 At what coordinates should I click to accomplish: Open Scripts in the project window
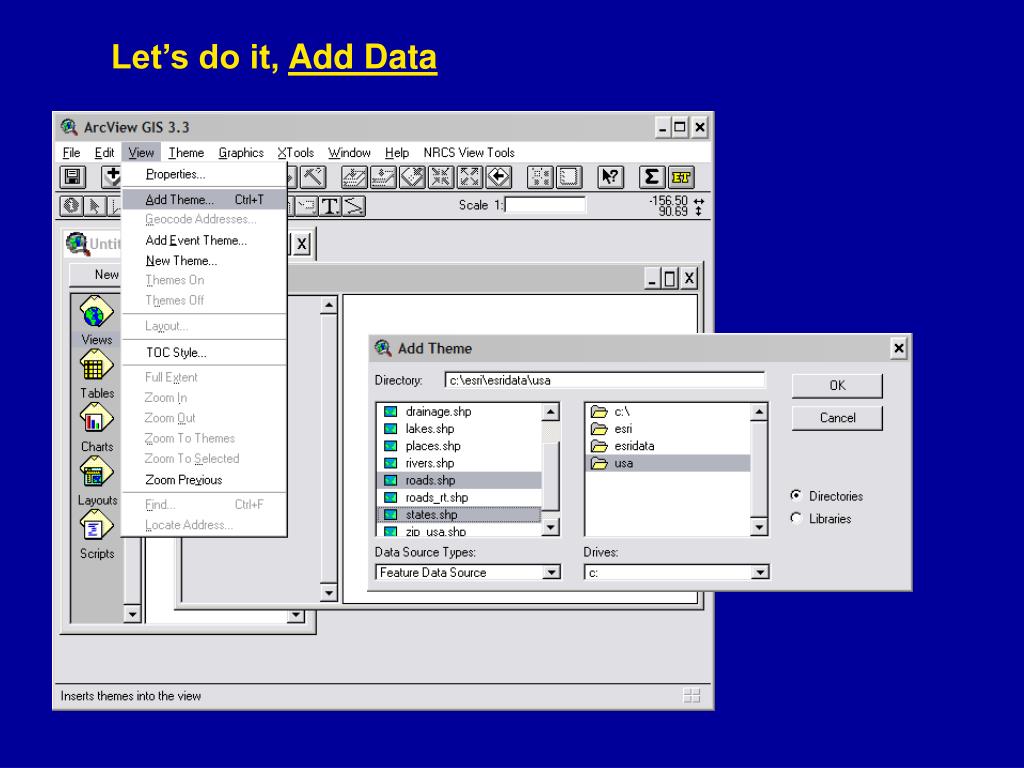coord(97,534)
